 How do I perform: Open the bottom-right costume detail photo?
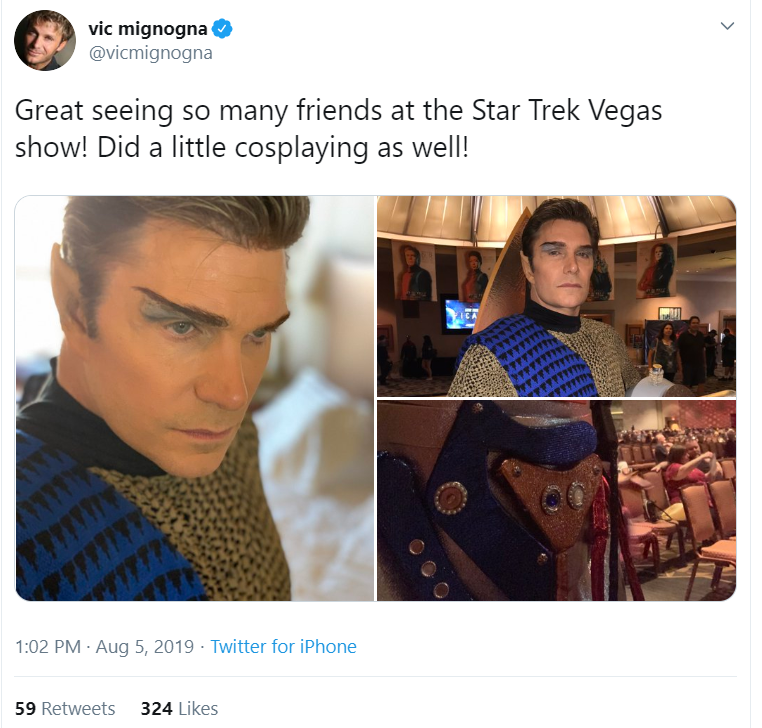tap(556, 501)
